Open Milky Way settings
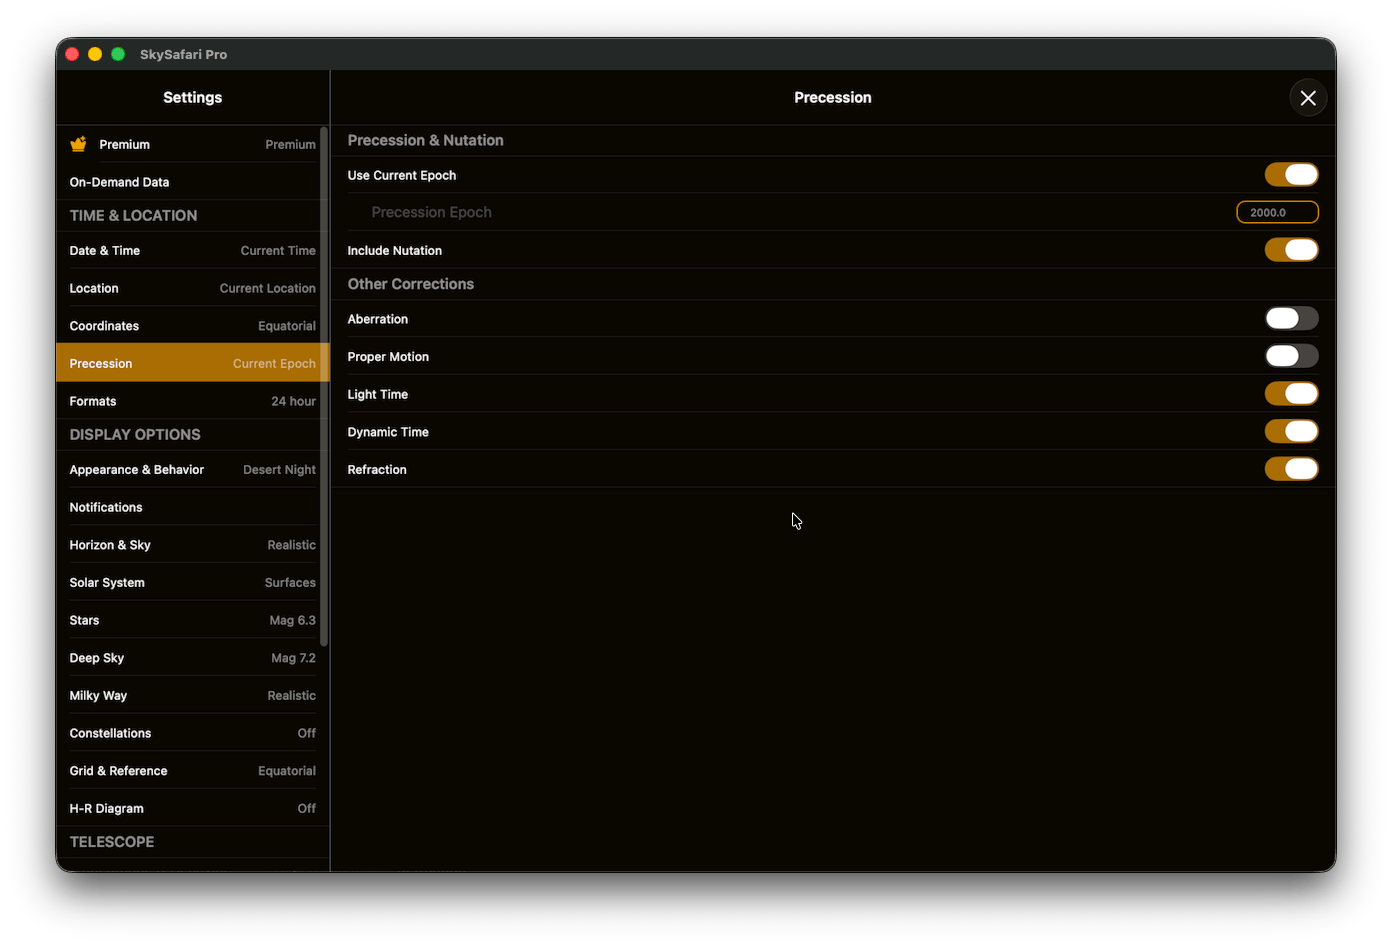 tap(192, 696)
